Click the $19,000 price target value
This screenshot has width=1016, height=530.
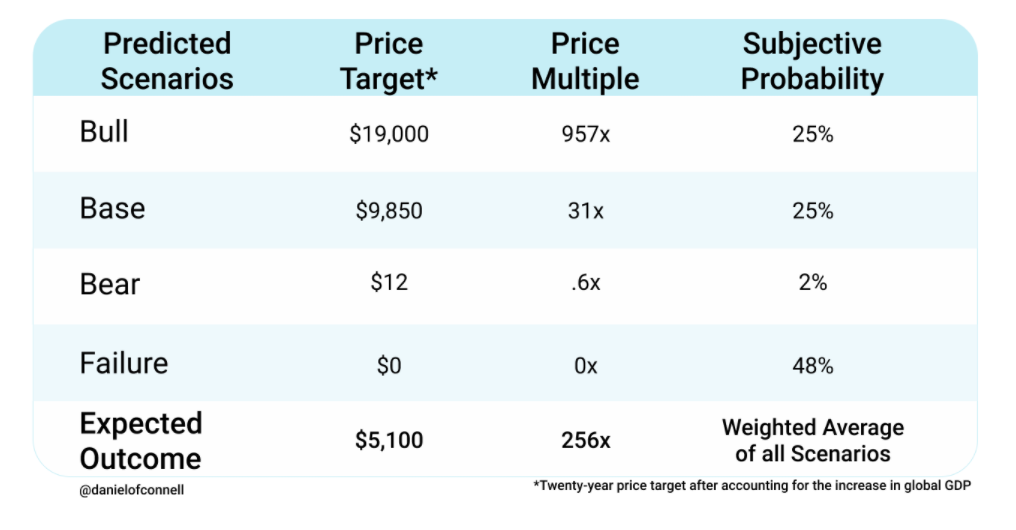389,134
